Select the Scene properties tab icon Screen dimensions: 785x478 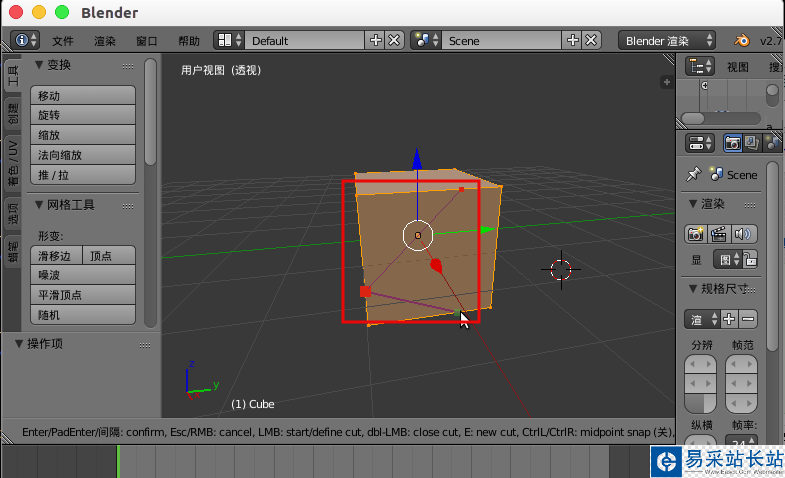(x=772, y=143)
